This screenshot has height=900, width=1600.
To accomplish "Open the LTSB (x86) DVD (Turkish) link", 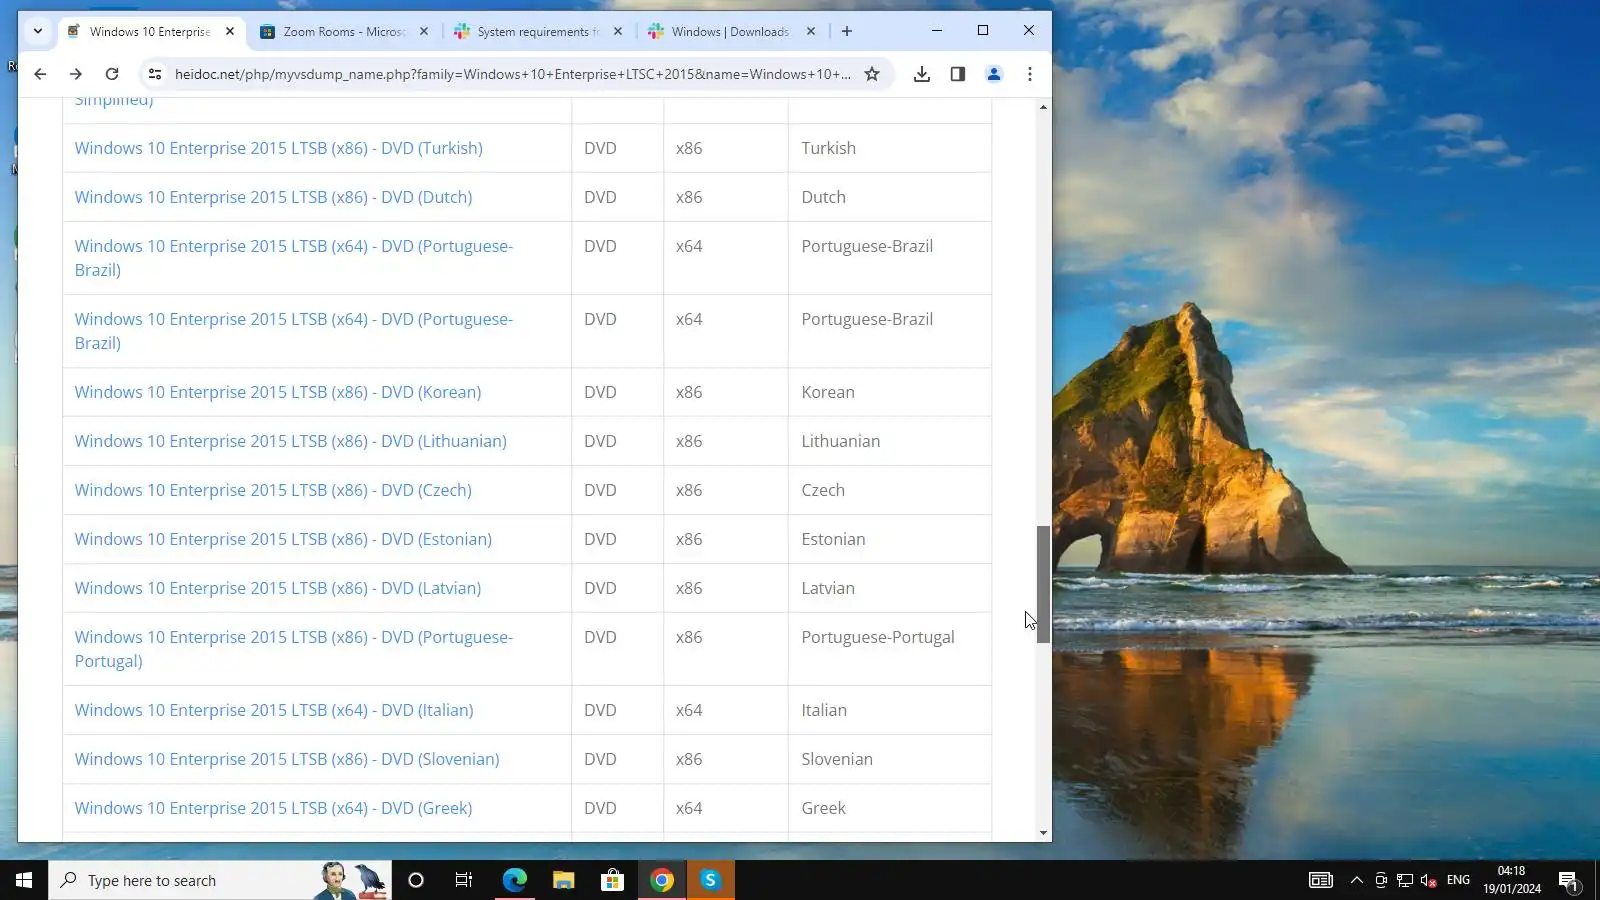I will pyautogui.click(x=279, y=148).
